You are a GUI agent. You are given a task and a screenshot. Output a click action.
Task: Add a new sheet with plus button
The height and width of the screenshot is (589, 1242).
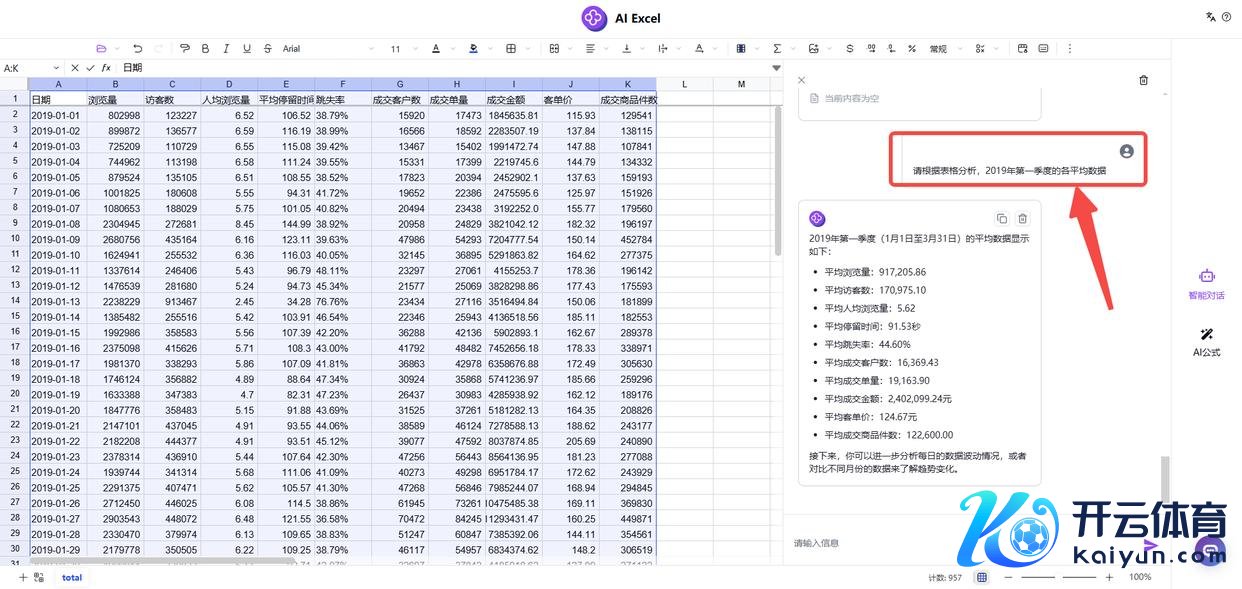click(x=23, y=577)
